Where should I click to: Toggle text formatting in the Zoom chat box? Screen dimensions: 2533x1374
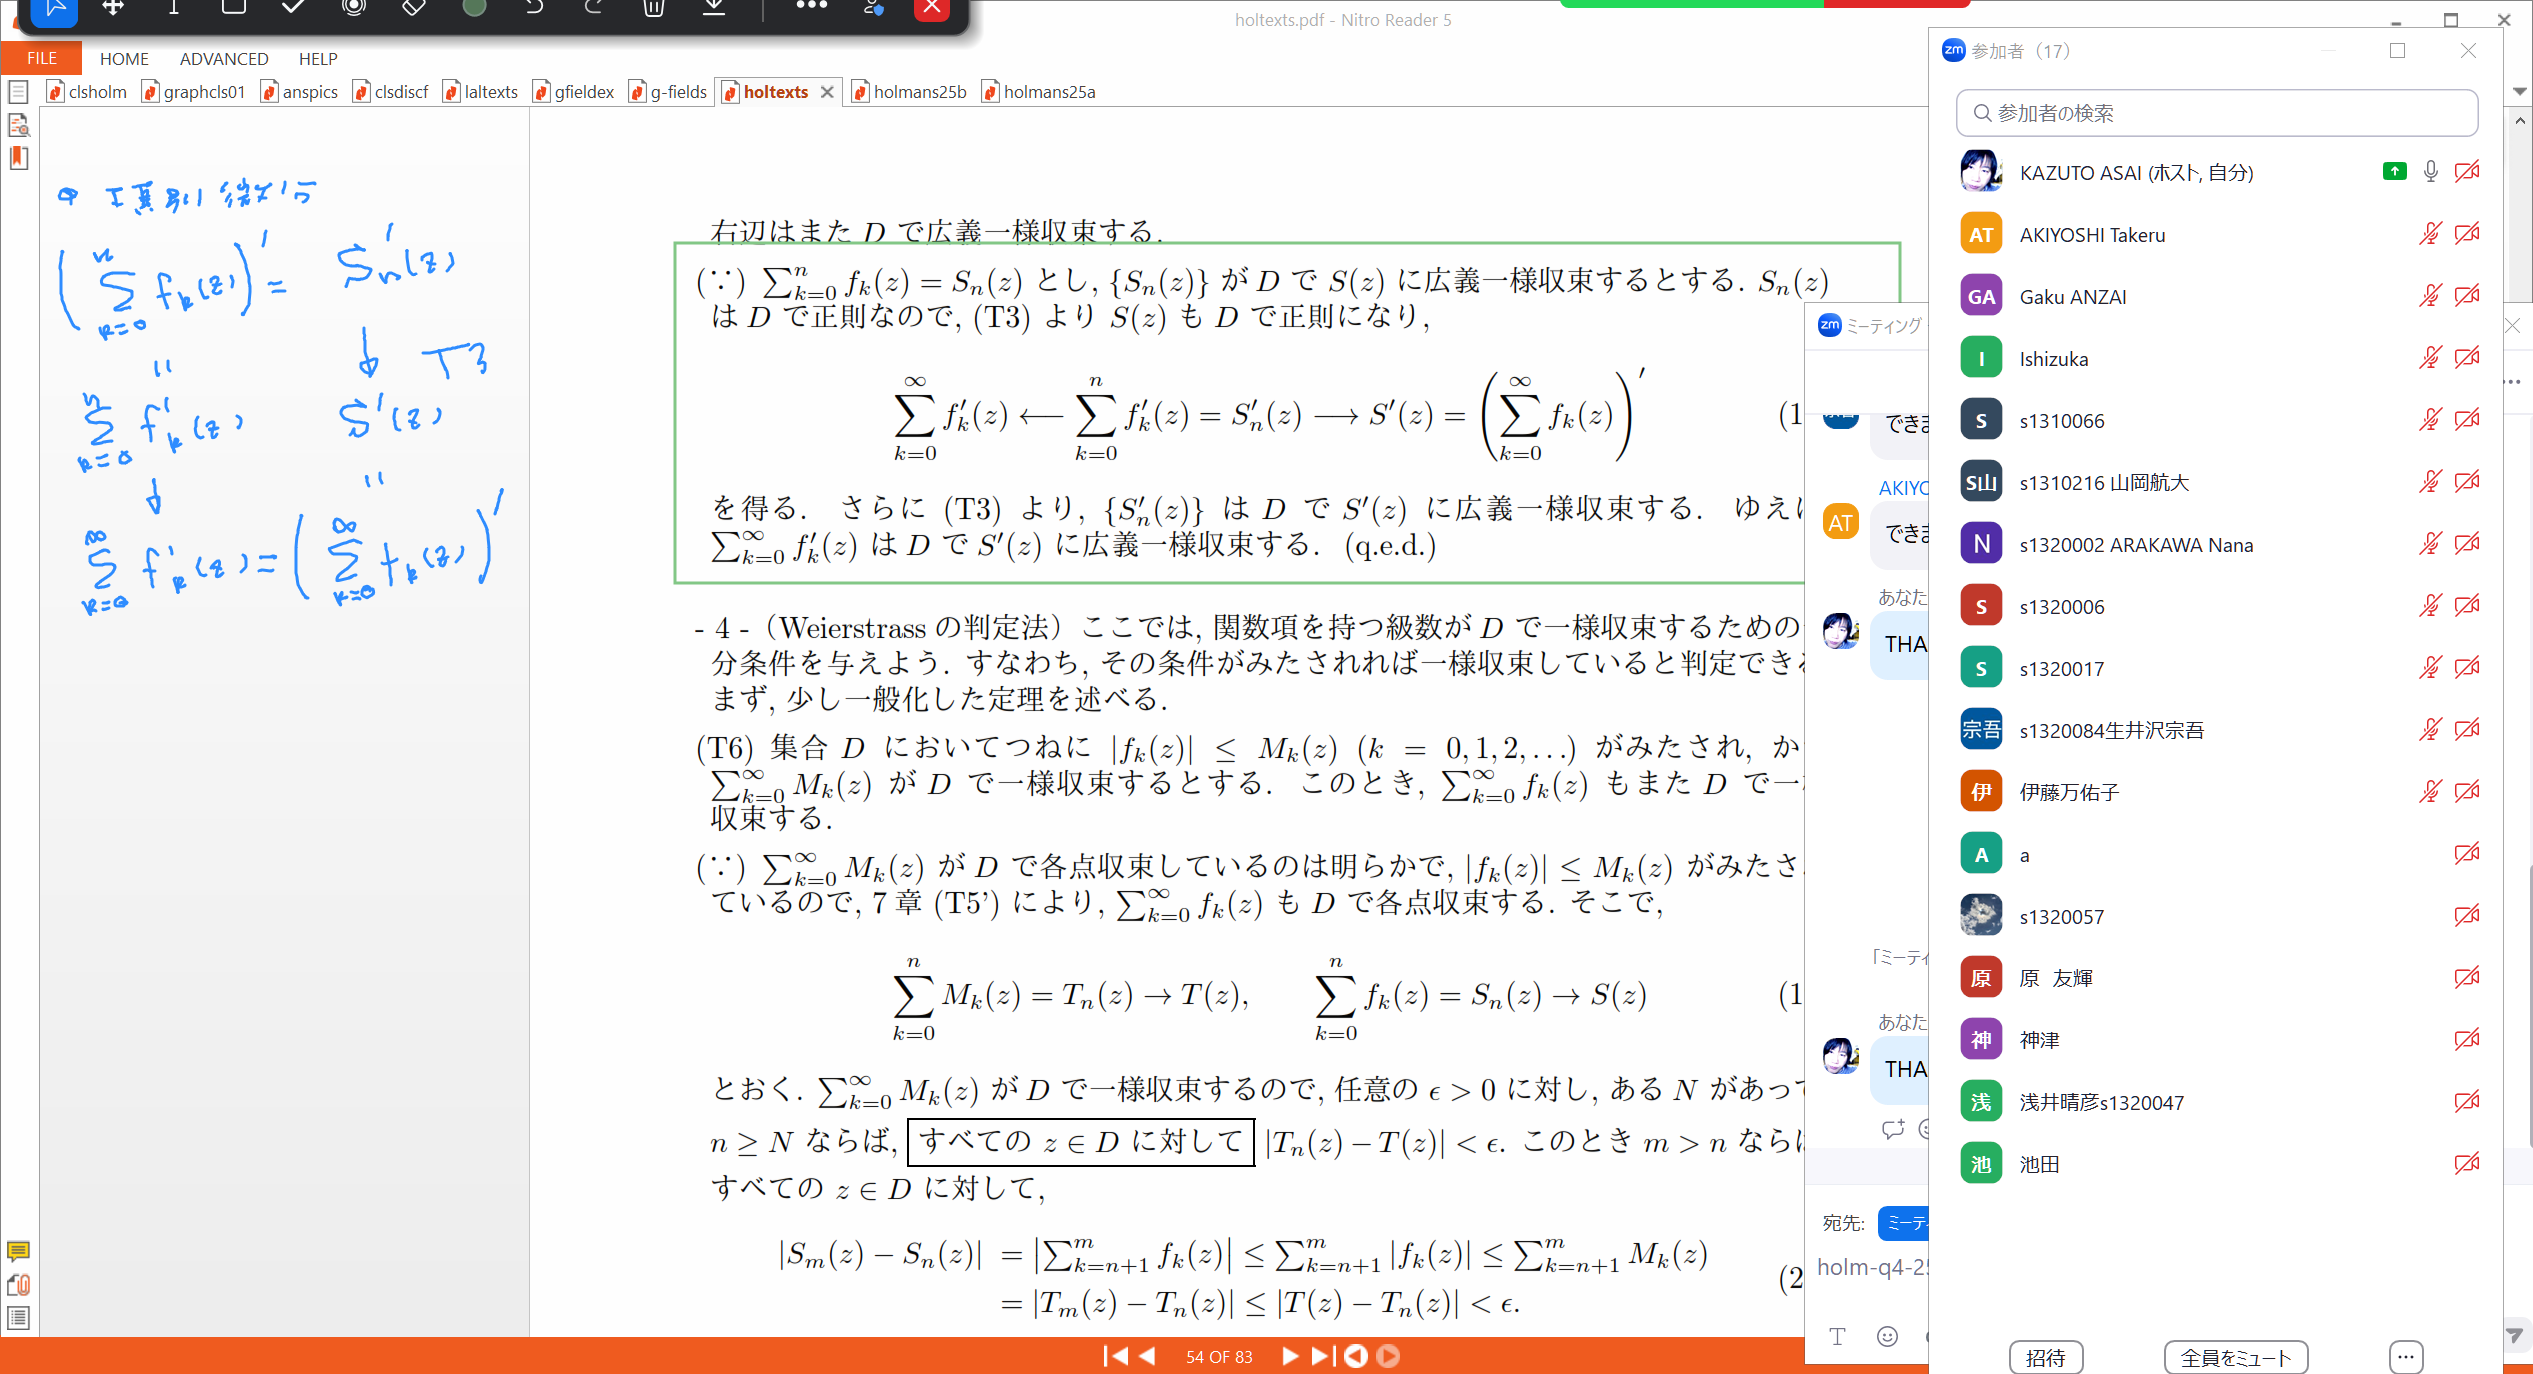coord(1837,1336)
